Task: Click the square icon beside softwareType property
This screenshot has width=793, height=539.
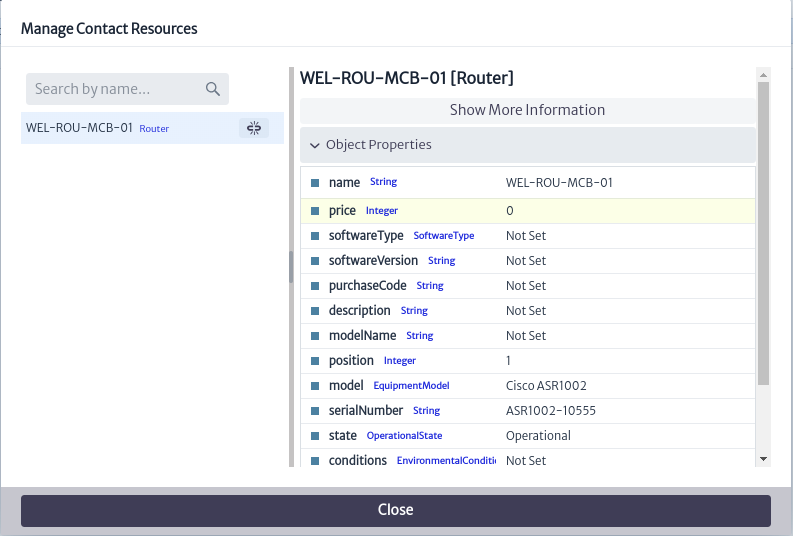Action: tap(315, 236)
